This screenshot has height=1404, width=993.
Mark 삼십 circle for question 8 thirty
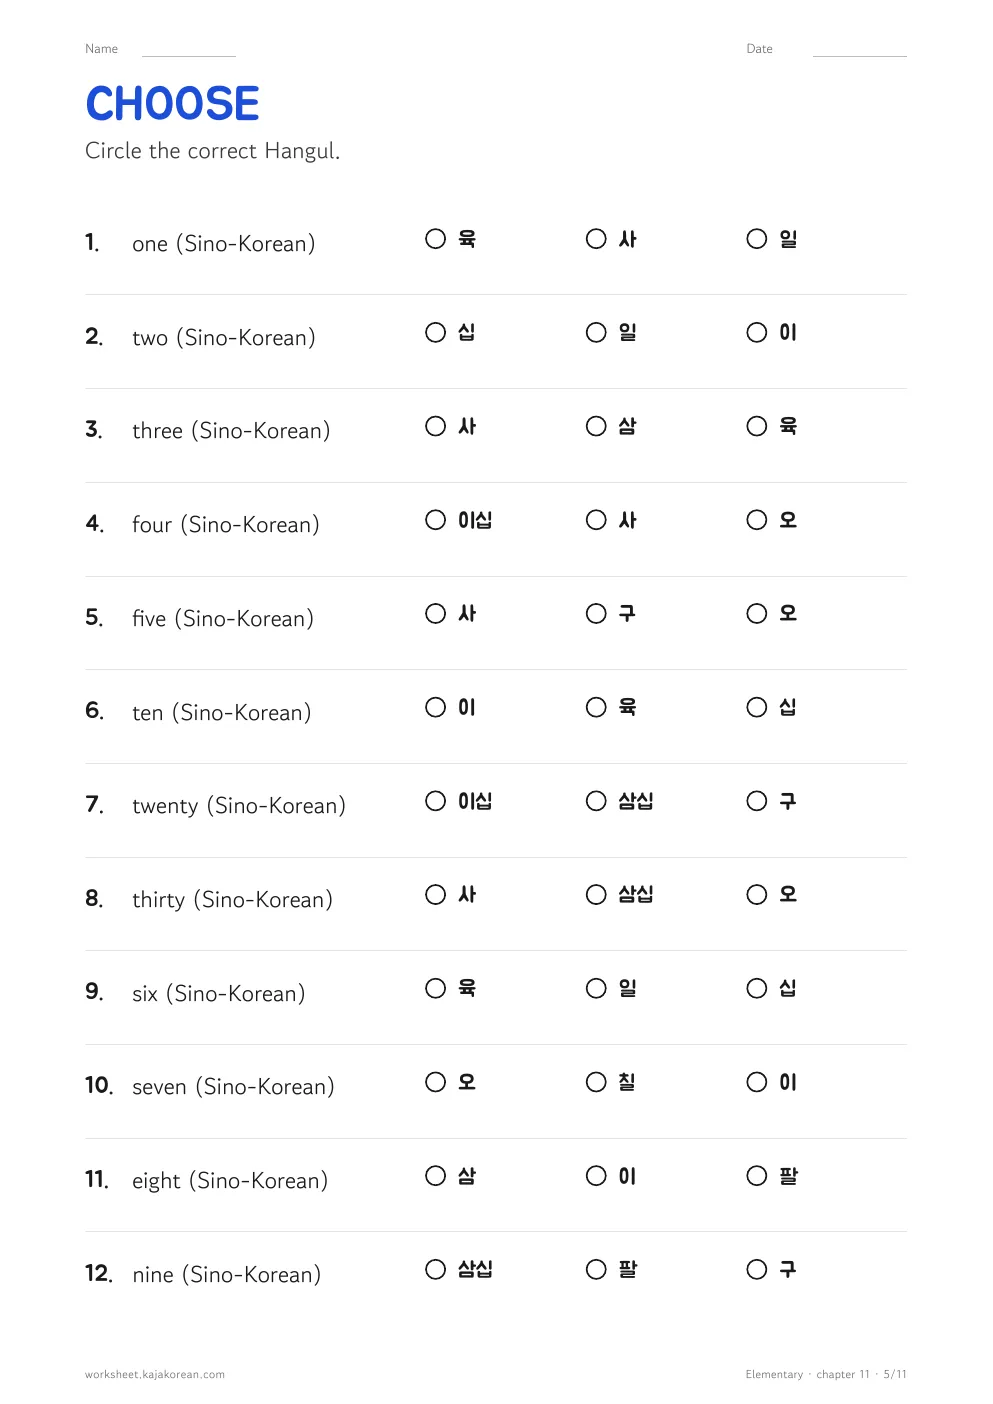596,895
